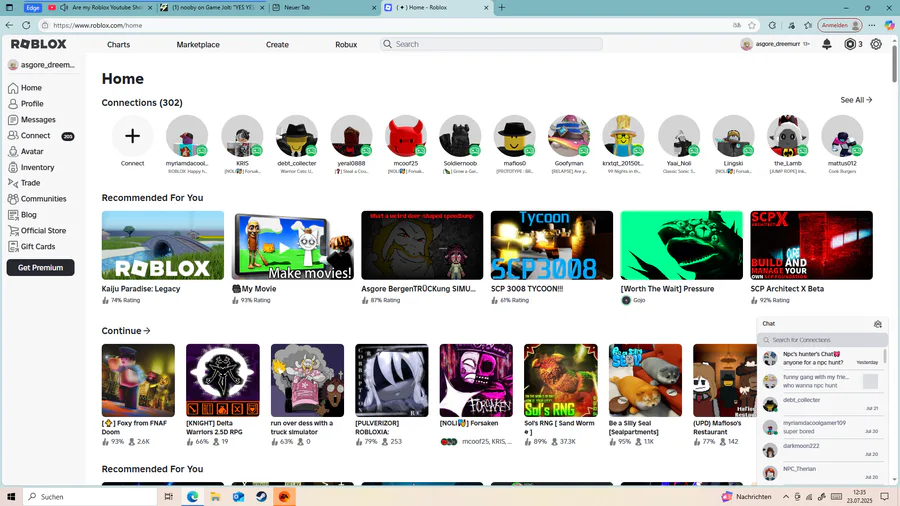The width and height of the screenshot is (900, 506).
Task: Click the Roblox search field
Action: (491, 44)
